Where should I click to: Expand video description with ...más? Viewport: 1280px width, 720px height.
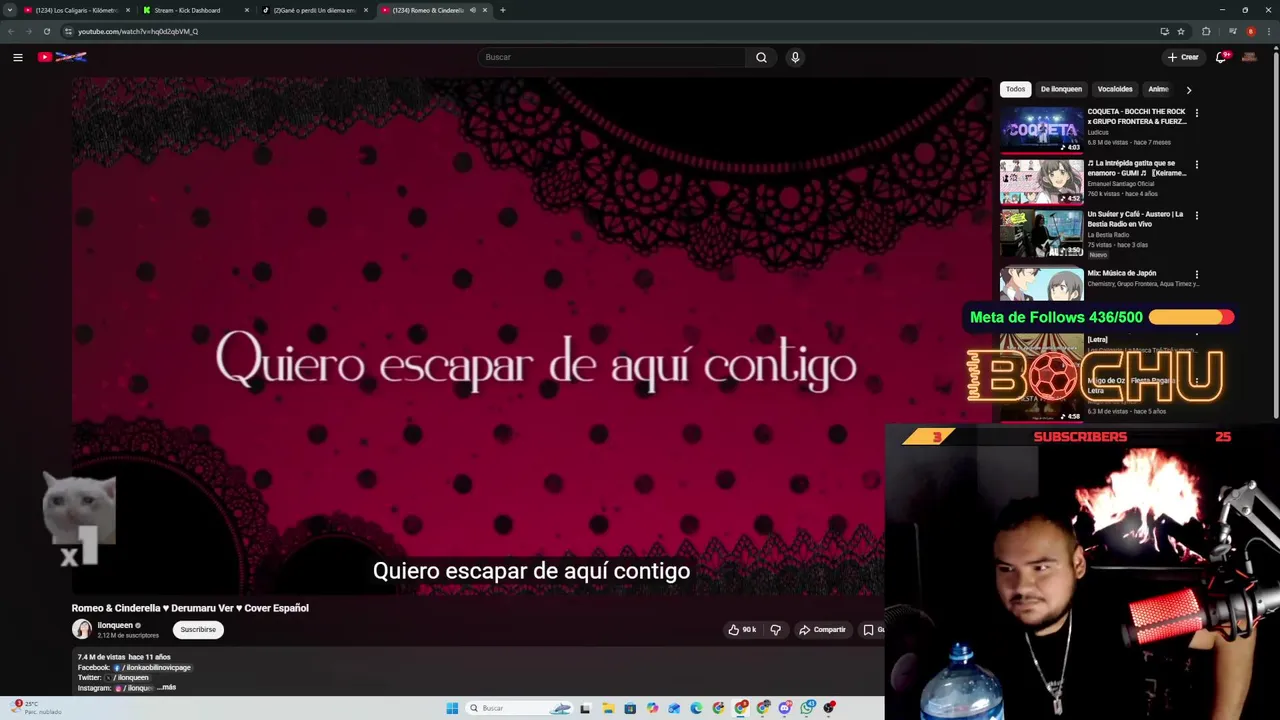tap(167, 687)
